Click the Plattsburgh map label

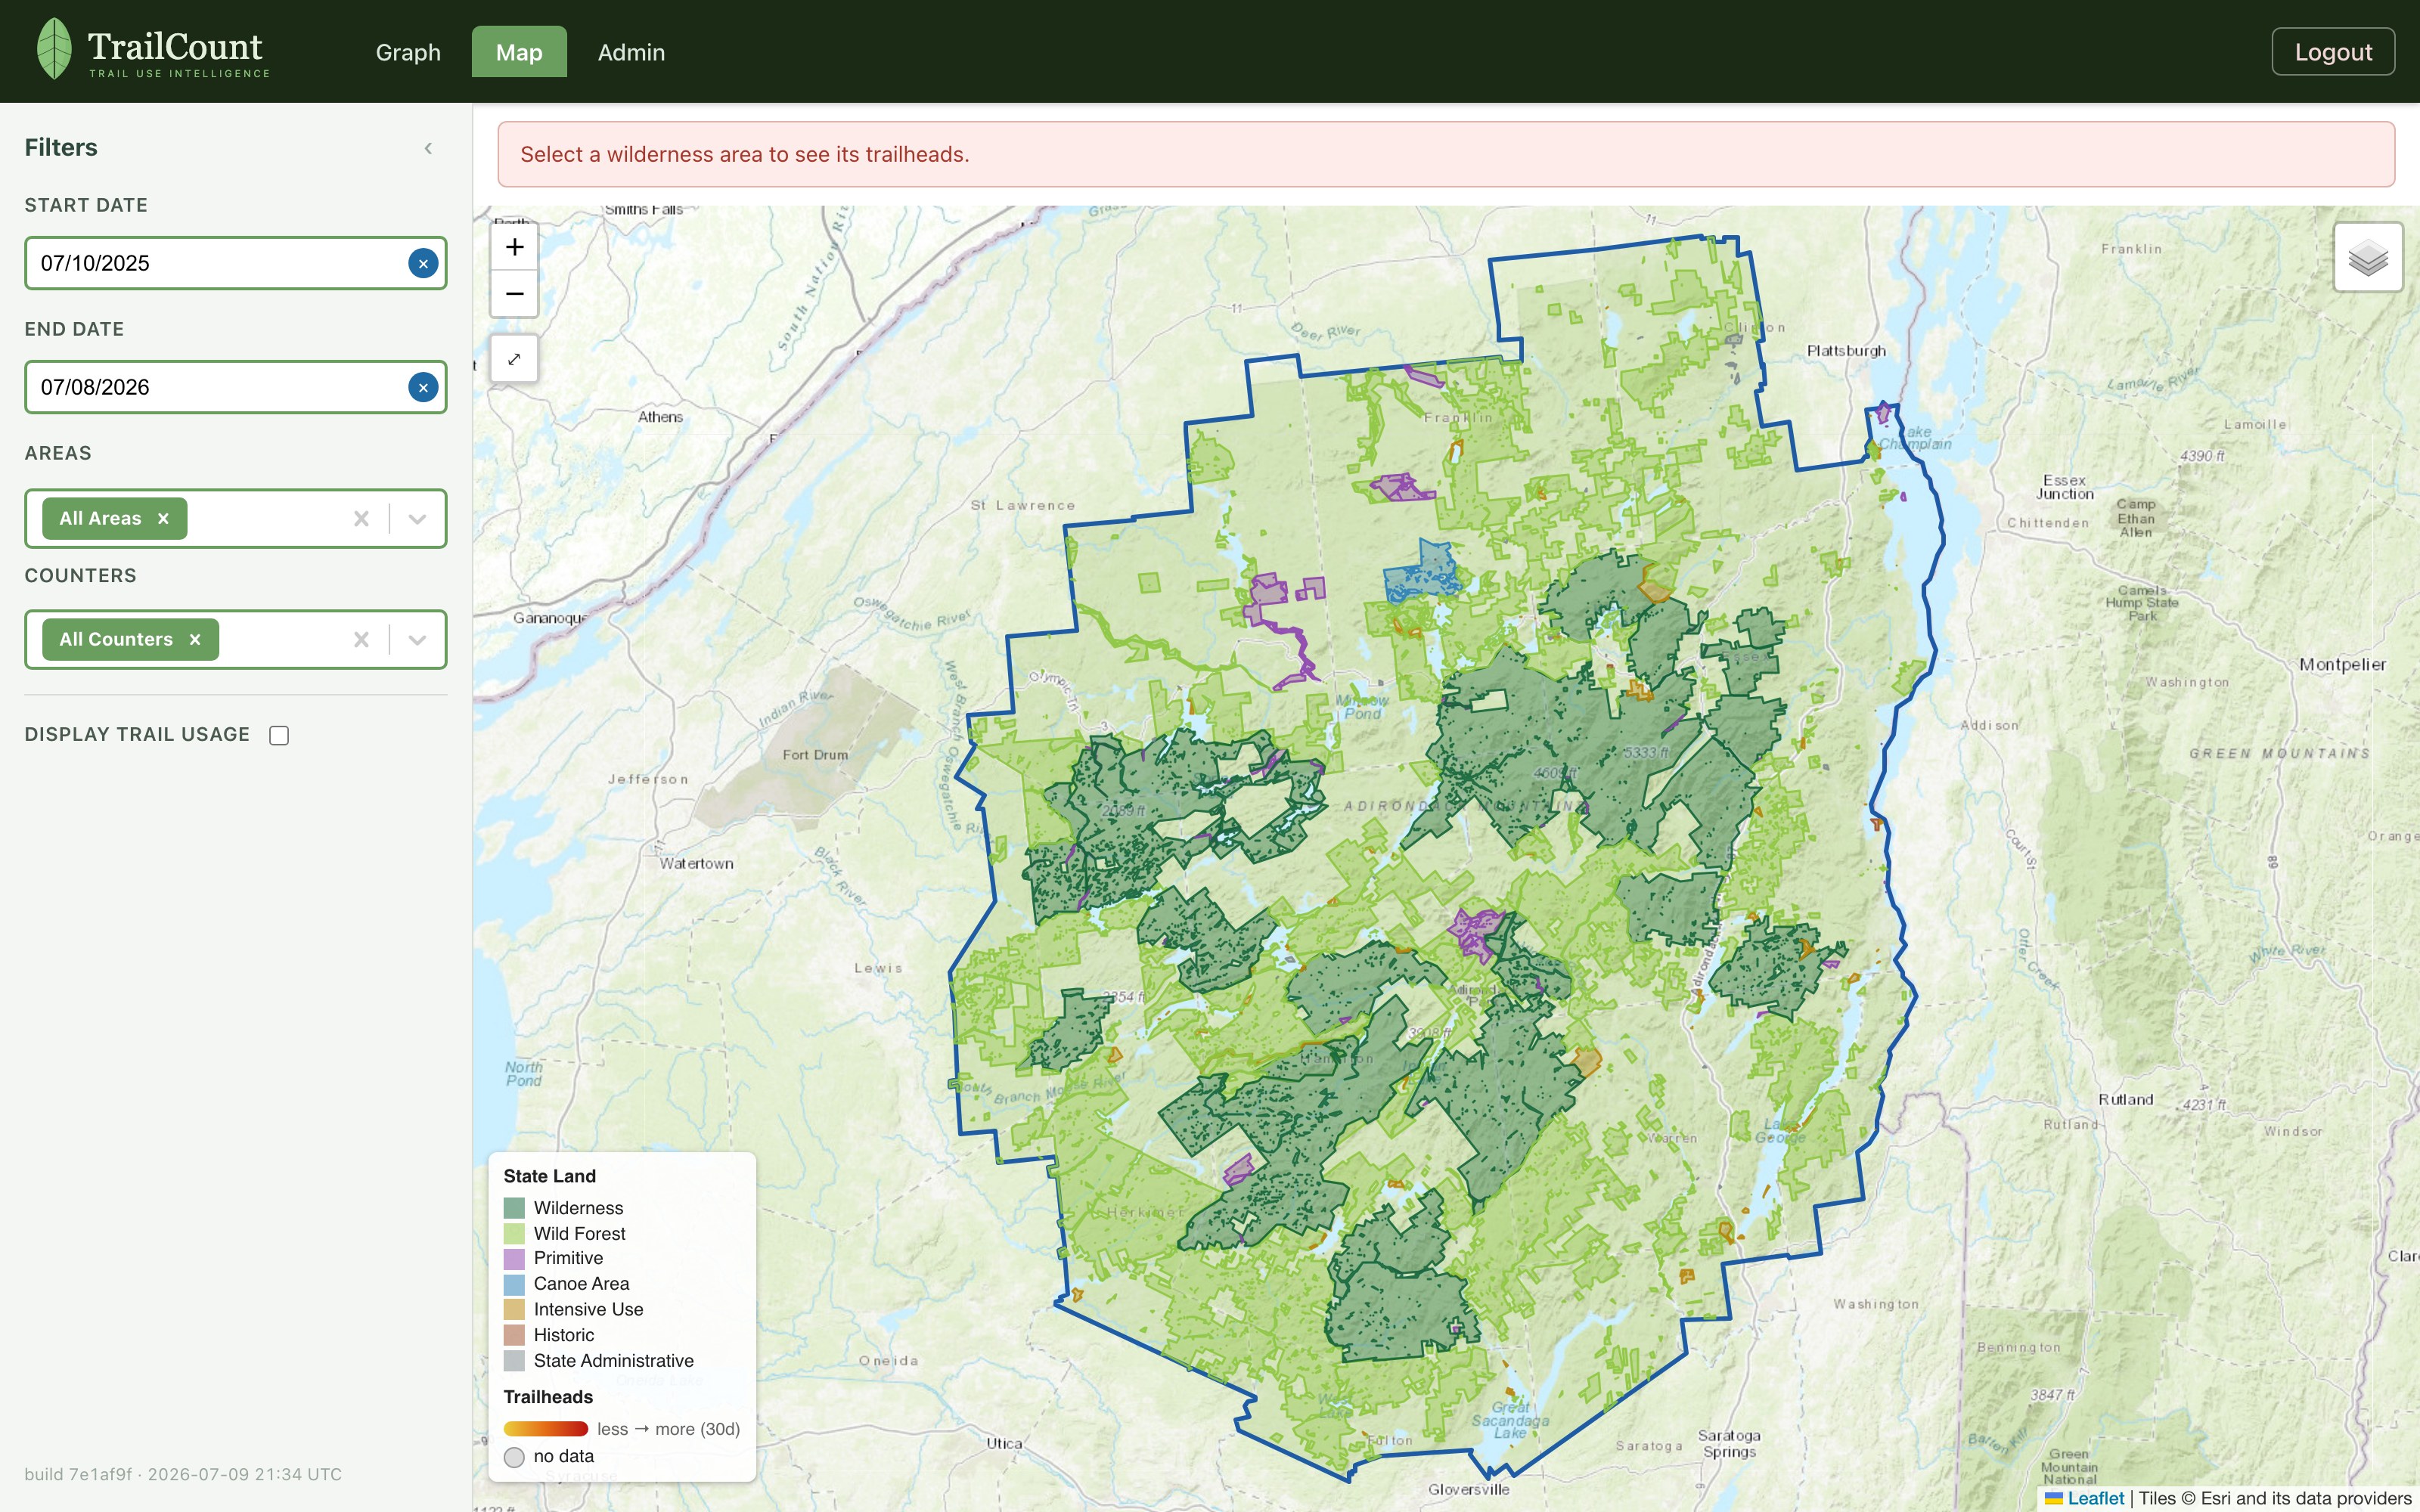pos(1846,351)
